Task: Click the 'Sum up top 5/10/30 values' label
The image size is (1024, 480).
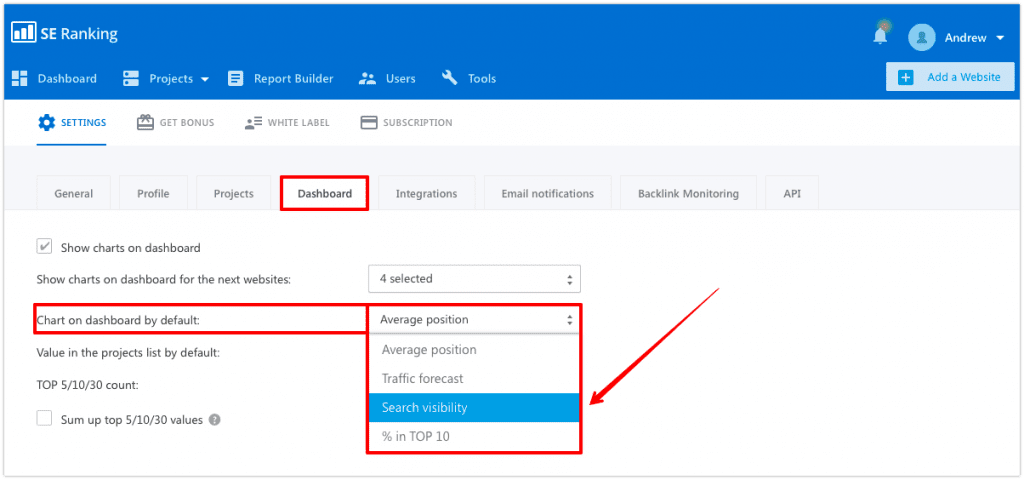Action: click(x=132, y=420)
